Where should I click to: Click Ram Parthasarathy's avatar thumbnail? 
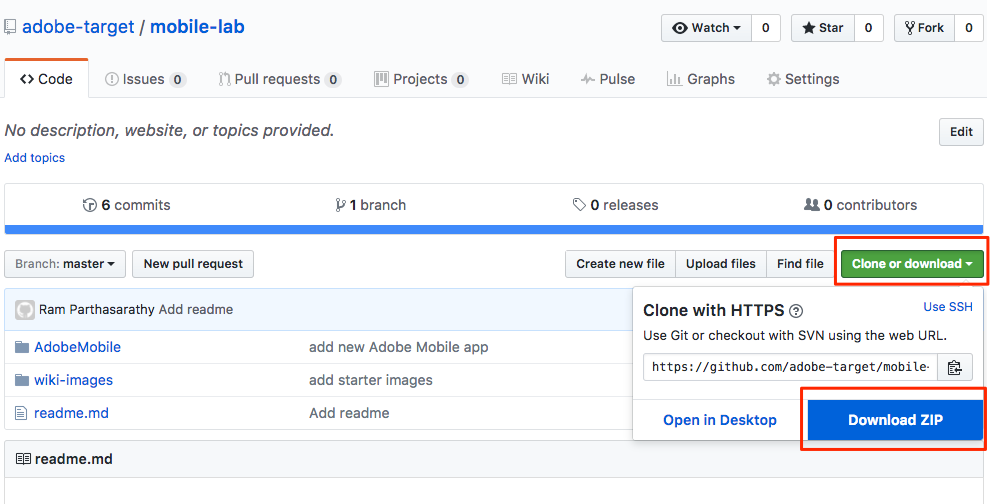(25, 310)
